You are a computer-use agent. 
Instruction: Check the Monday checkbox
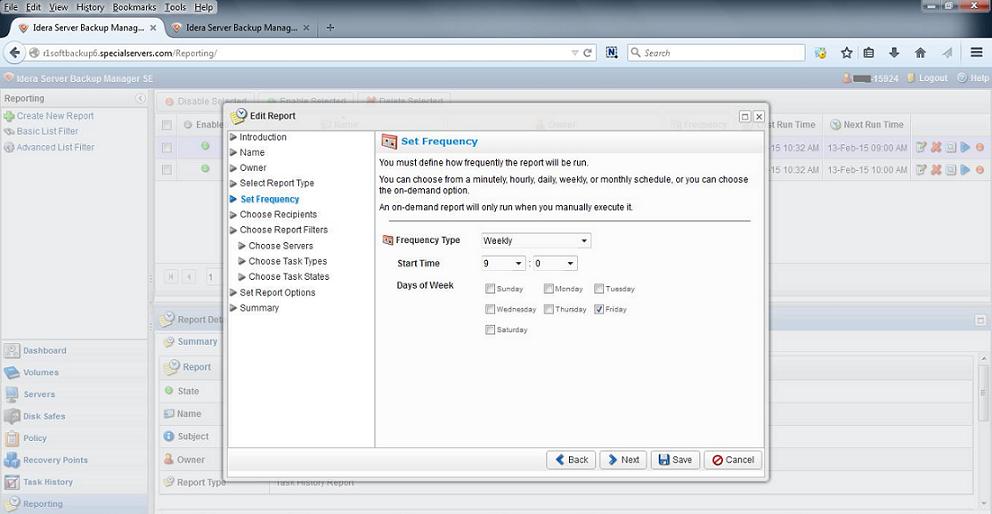pyautogui.click(x=549, y=289)
